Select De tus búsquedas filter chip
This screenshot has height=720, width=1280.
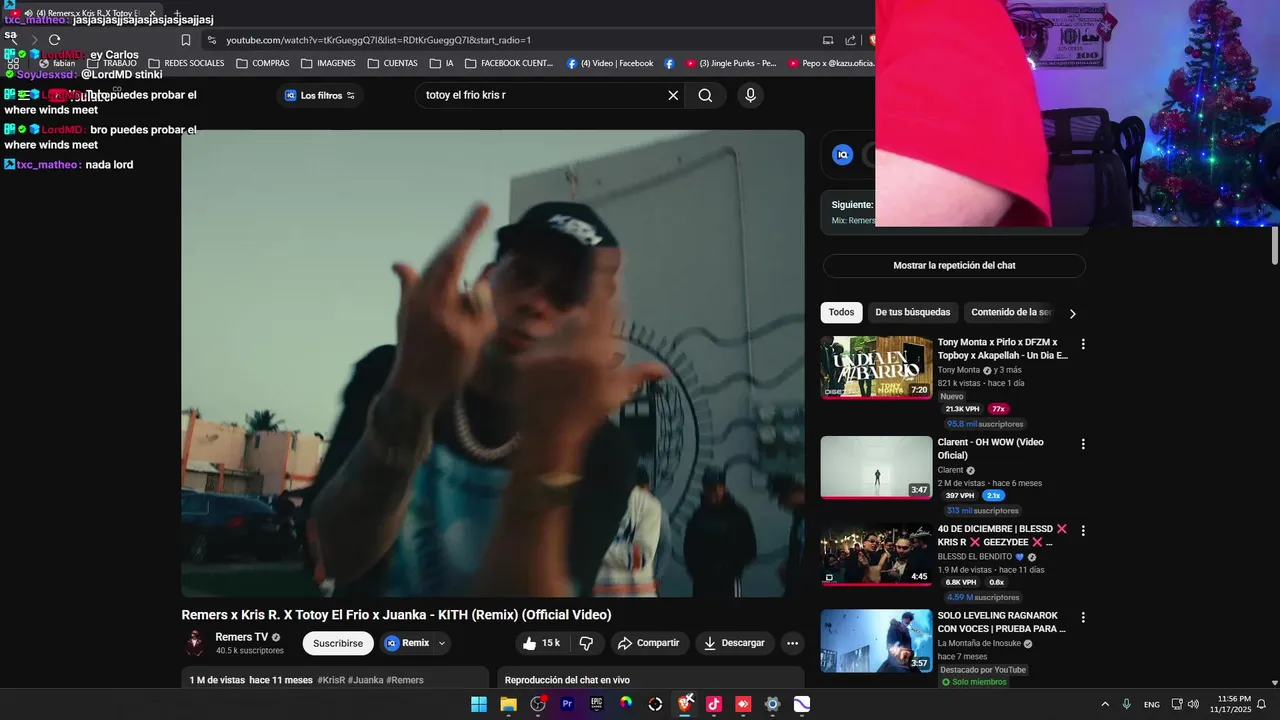click(x=913, y=312)
